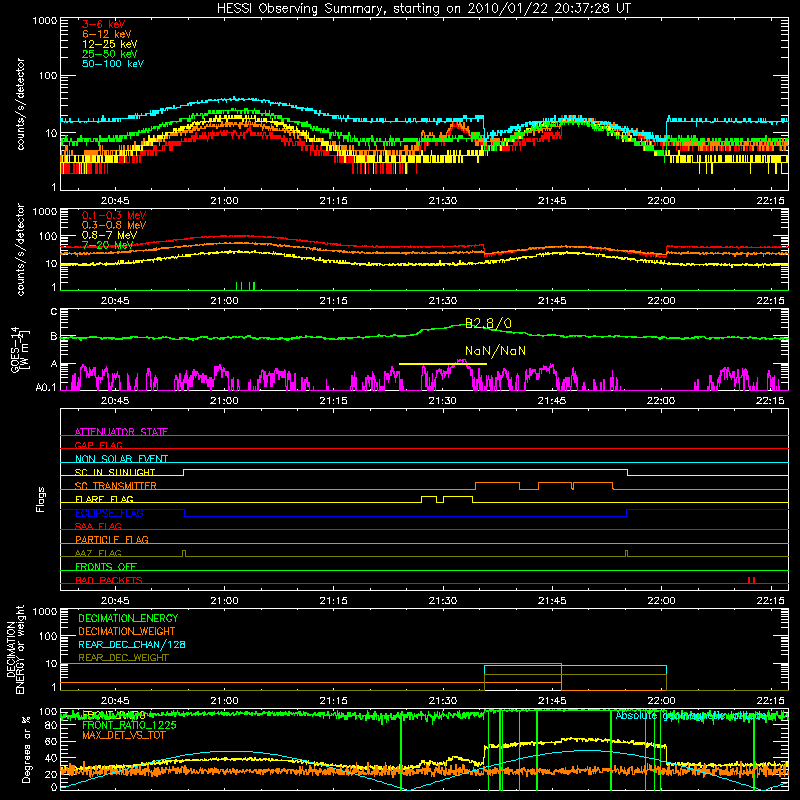Image resolution: width=800 pixels, height=800 pixels.
Task: Select the 6-12 keV legend label
Action: coord(107,34)
